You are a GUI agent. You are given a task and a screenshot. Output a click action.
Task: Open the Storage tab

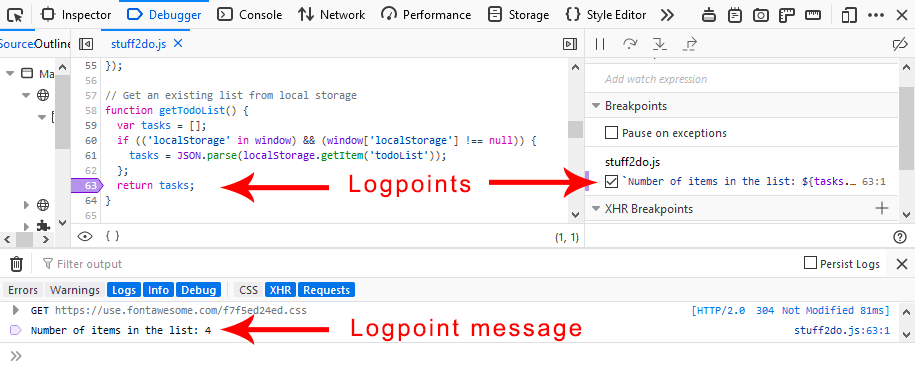518,15
